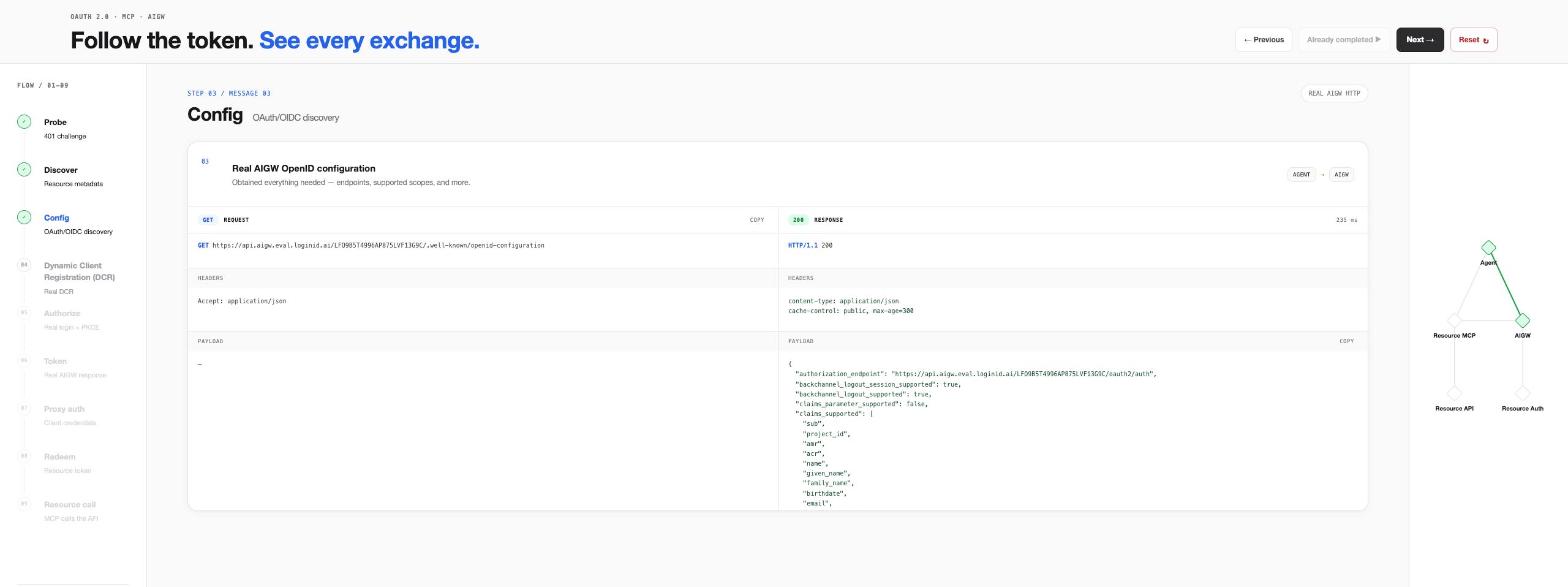Copy the GET request
This screenshot has height=587, width=1568.
pos(757,220)
